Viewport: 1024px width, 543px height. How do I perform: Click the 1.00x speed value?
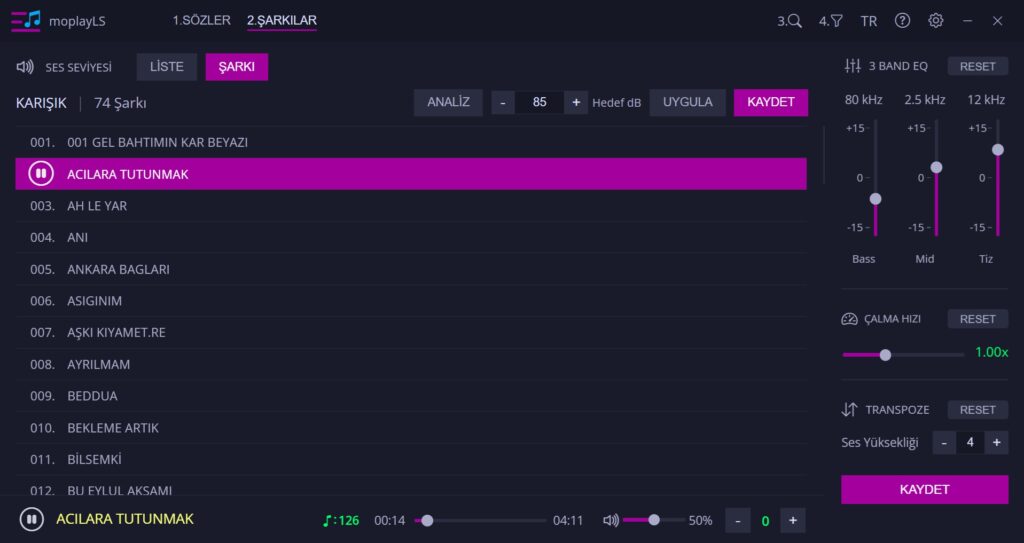click(x=991, y=352)
